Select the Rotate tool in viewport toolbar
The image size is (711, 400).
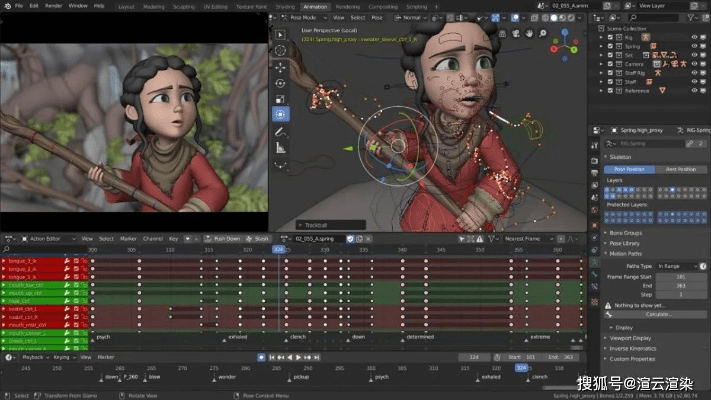280,82
